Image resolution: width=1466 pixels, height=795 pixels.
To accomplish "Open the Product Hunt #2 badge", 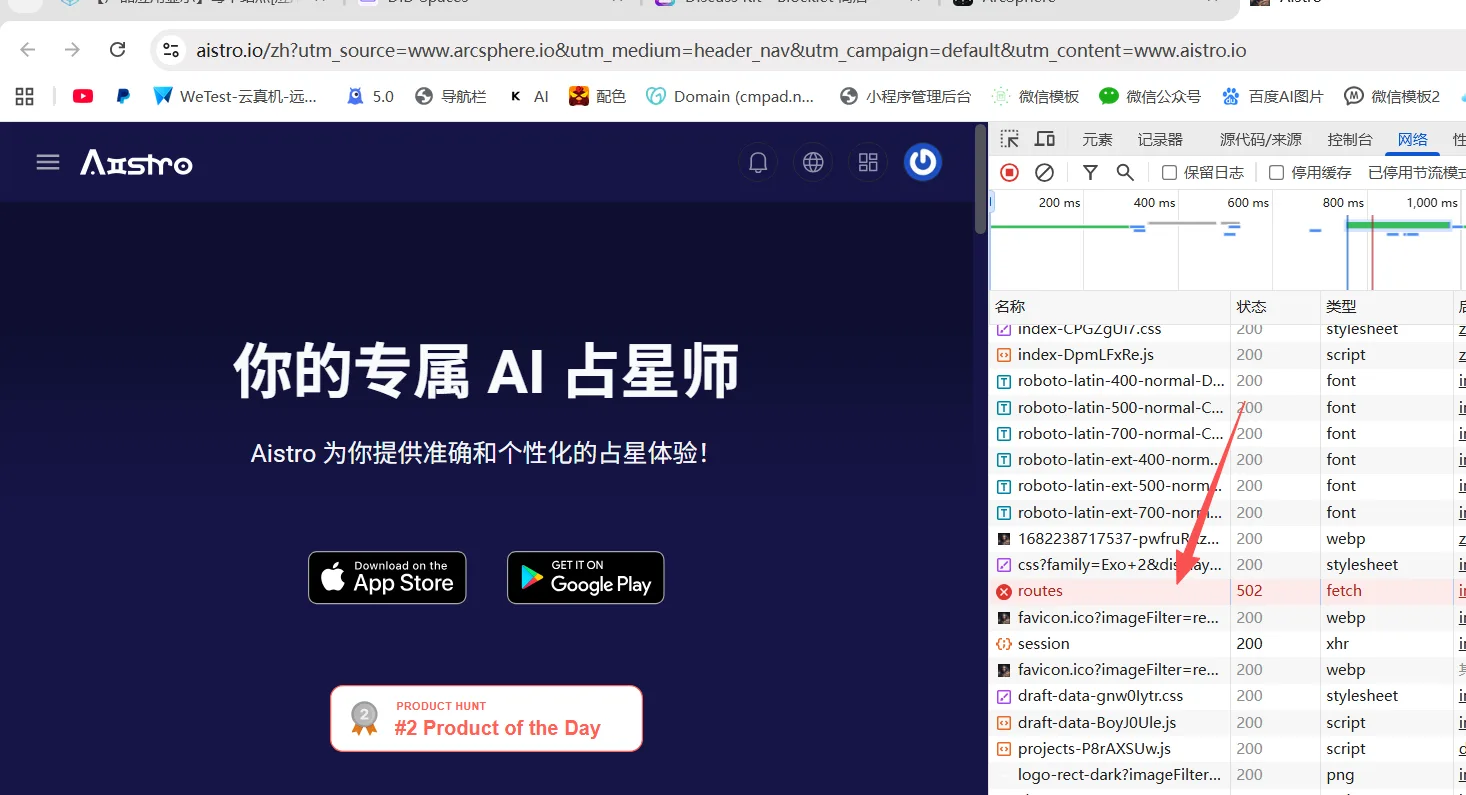I will pyautogui.click(x=486, y=718).
